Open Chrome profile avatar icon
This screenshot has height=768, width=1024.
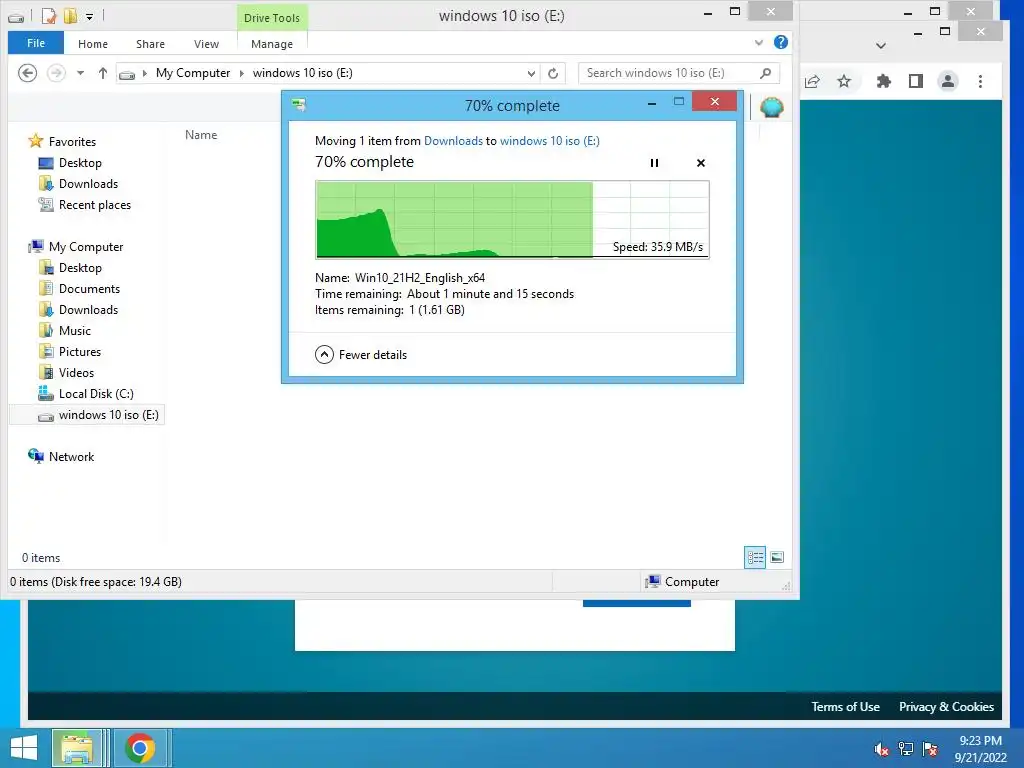point(948,81)
